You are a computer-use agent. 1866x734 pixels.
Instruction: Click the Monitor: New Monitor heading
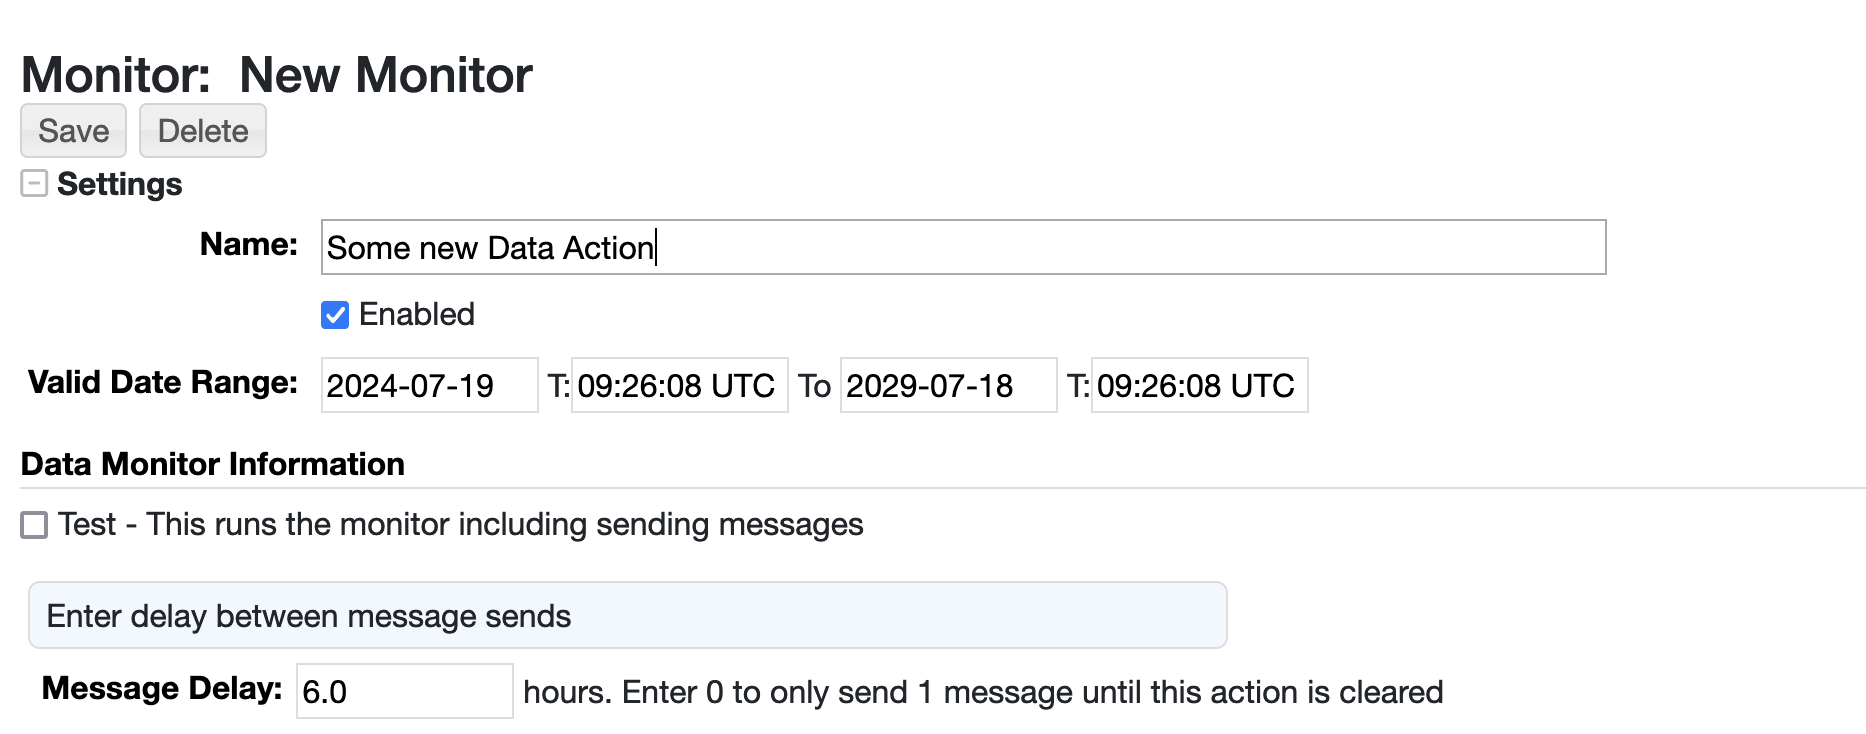click(277, 75)
